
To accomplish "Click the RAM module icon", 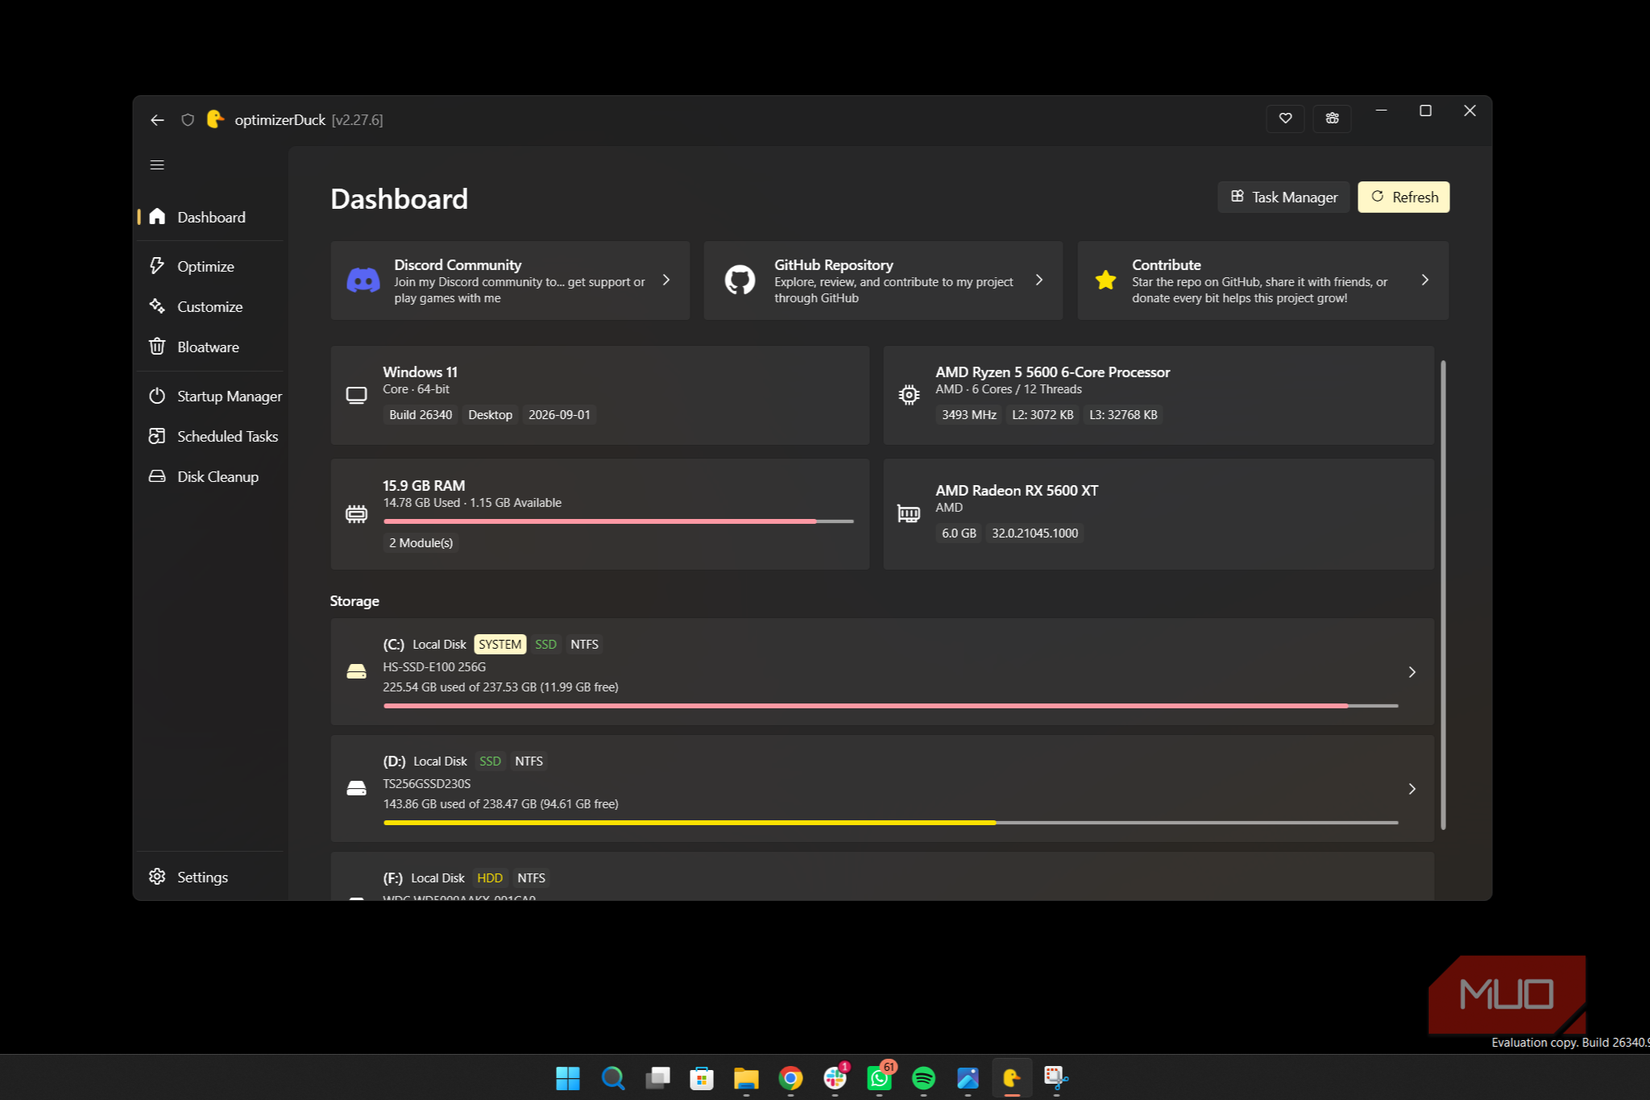I will (x=356, y=514).
